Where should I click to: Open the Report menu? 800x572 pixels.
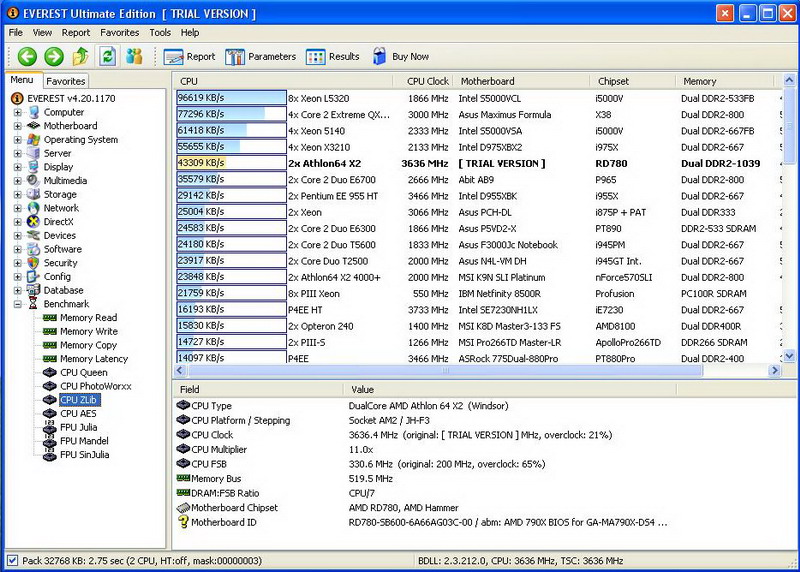coord(76,33)
